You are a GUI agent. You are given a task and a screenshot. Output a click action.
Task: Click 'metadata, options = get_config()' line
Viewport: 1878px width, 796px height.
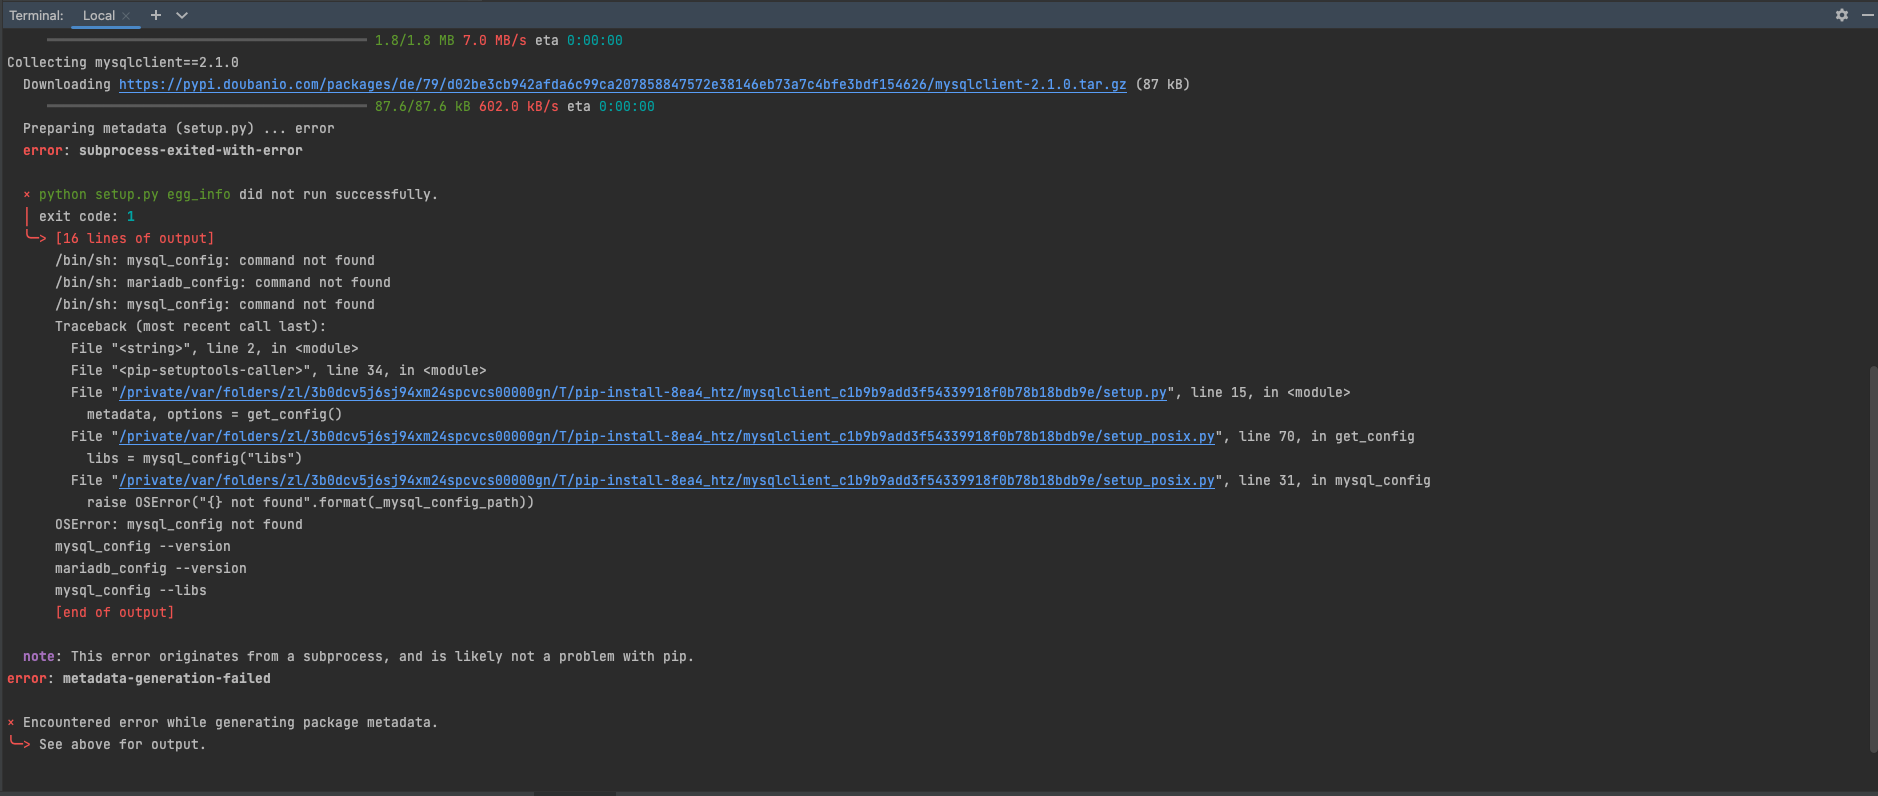click(215, 414)
